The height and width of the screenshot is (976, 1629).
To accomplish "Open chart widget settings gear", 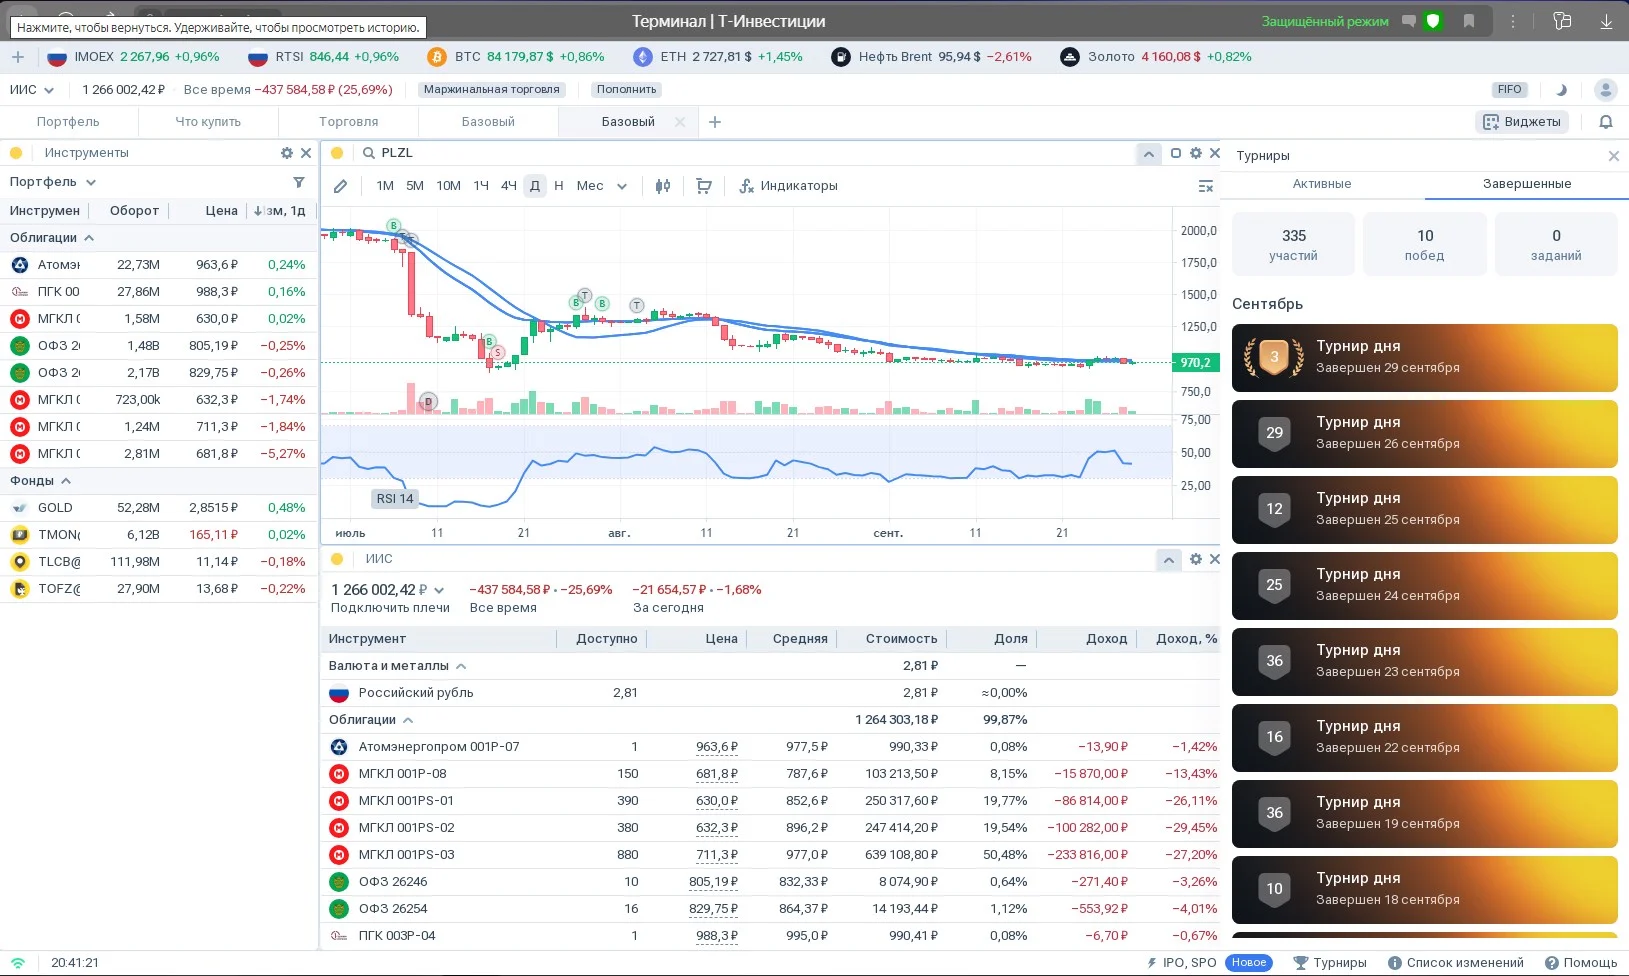I will (1196, 153).
